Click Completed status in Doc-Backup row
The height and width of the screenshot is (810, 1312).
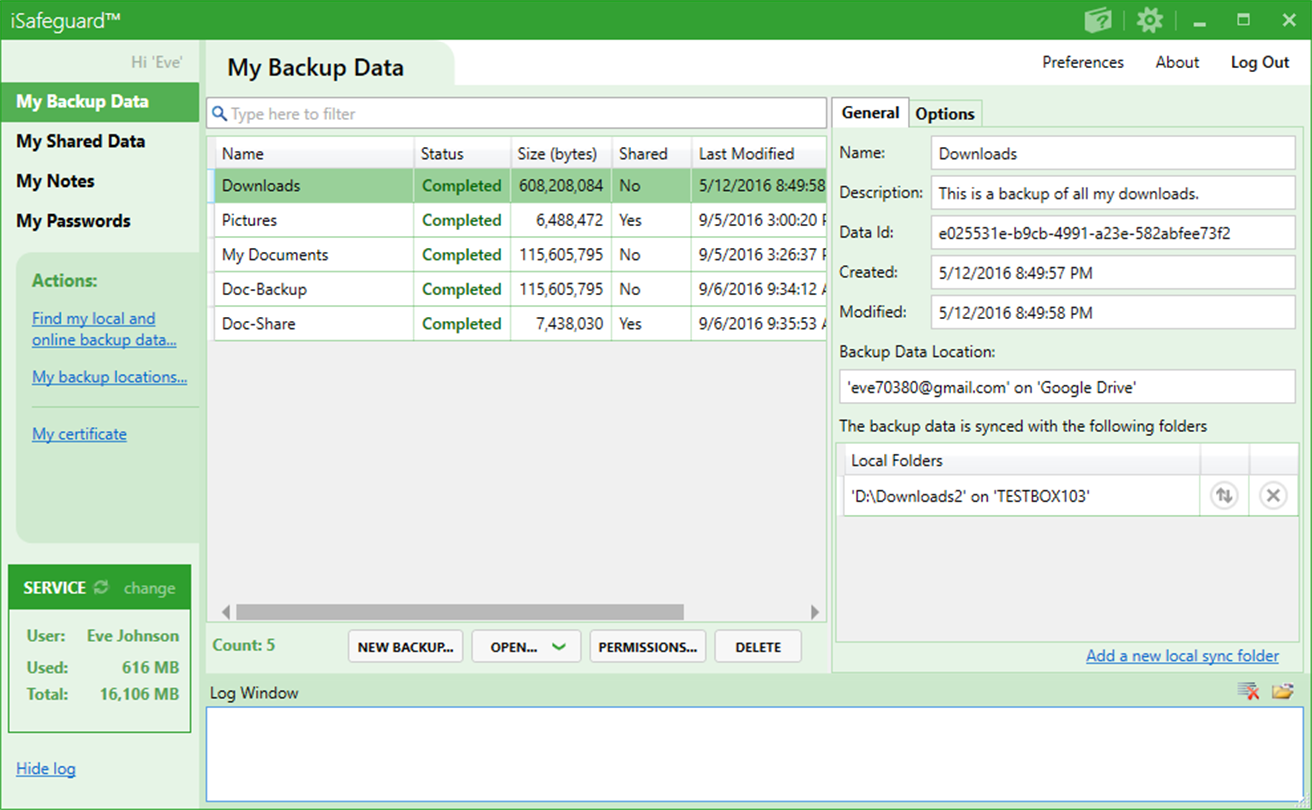pos(462,289)
